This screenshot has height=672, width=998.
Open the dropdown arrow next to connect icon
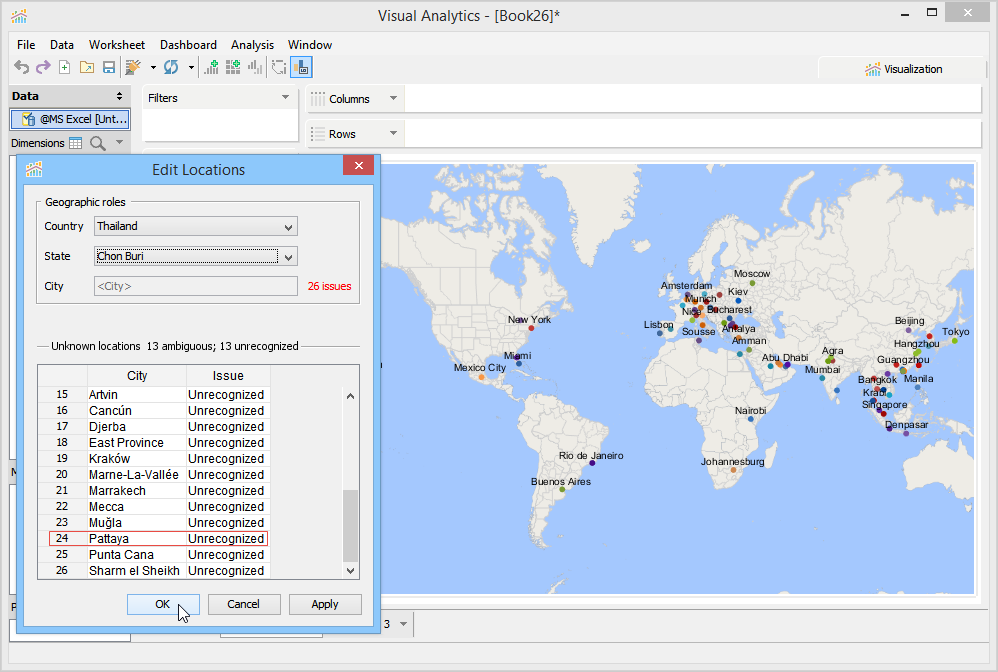point(153,67)
